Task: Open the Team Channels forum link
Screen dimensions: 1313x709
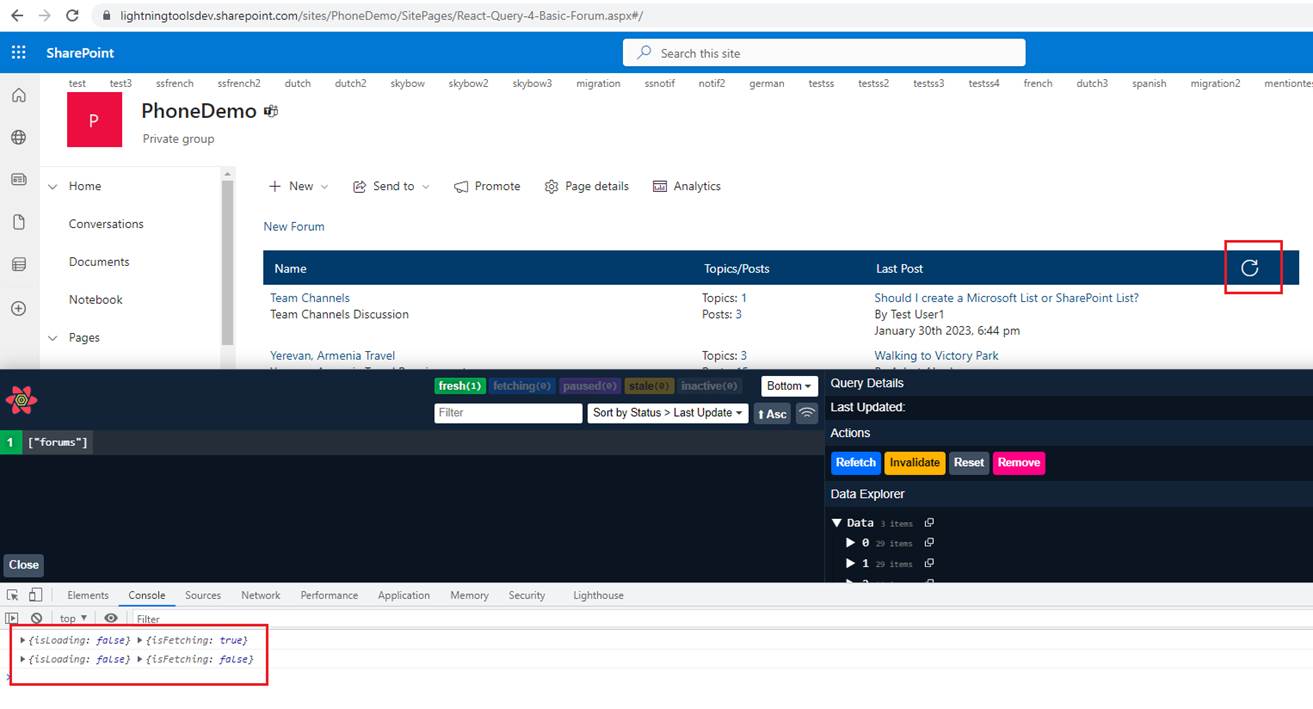Action: pyautogui.click(x=310, y=298)
